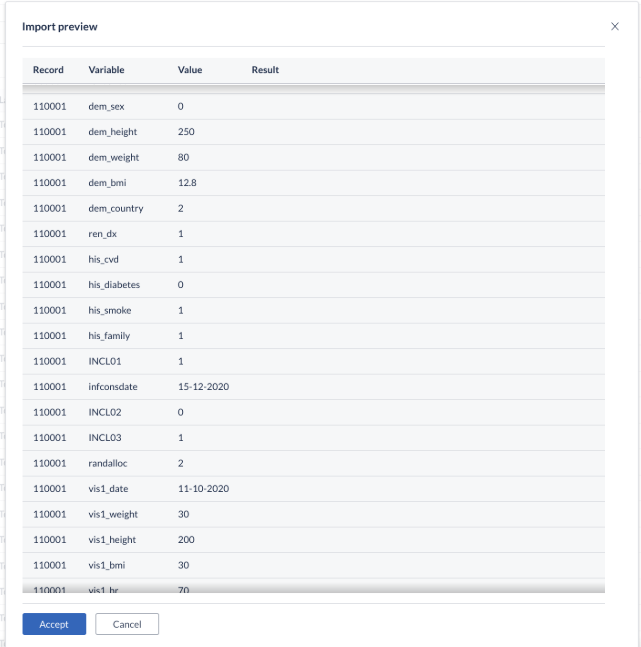Image resolution: width=641 pixels, height=647 pixels.
Task: Click the value 200 for vis1_height
Action: (186, 540)
